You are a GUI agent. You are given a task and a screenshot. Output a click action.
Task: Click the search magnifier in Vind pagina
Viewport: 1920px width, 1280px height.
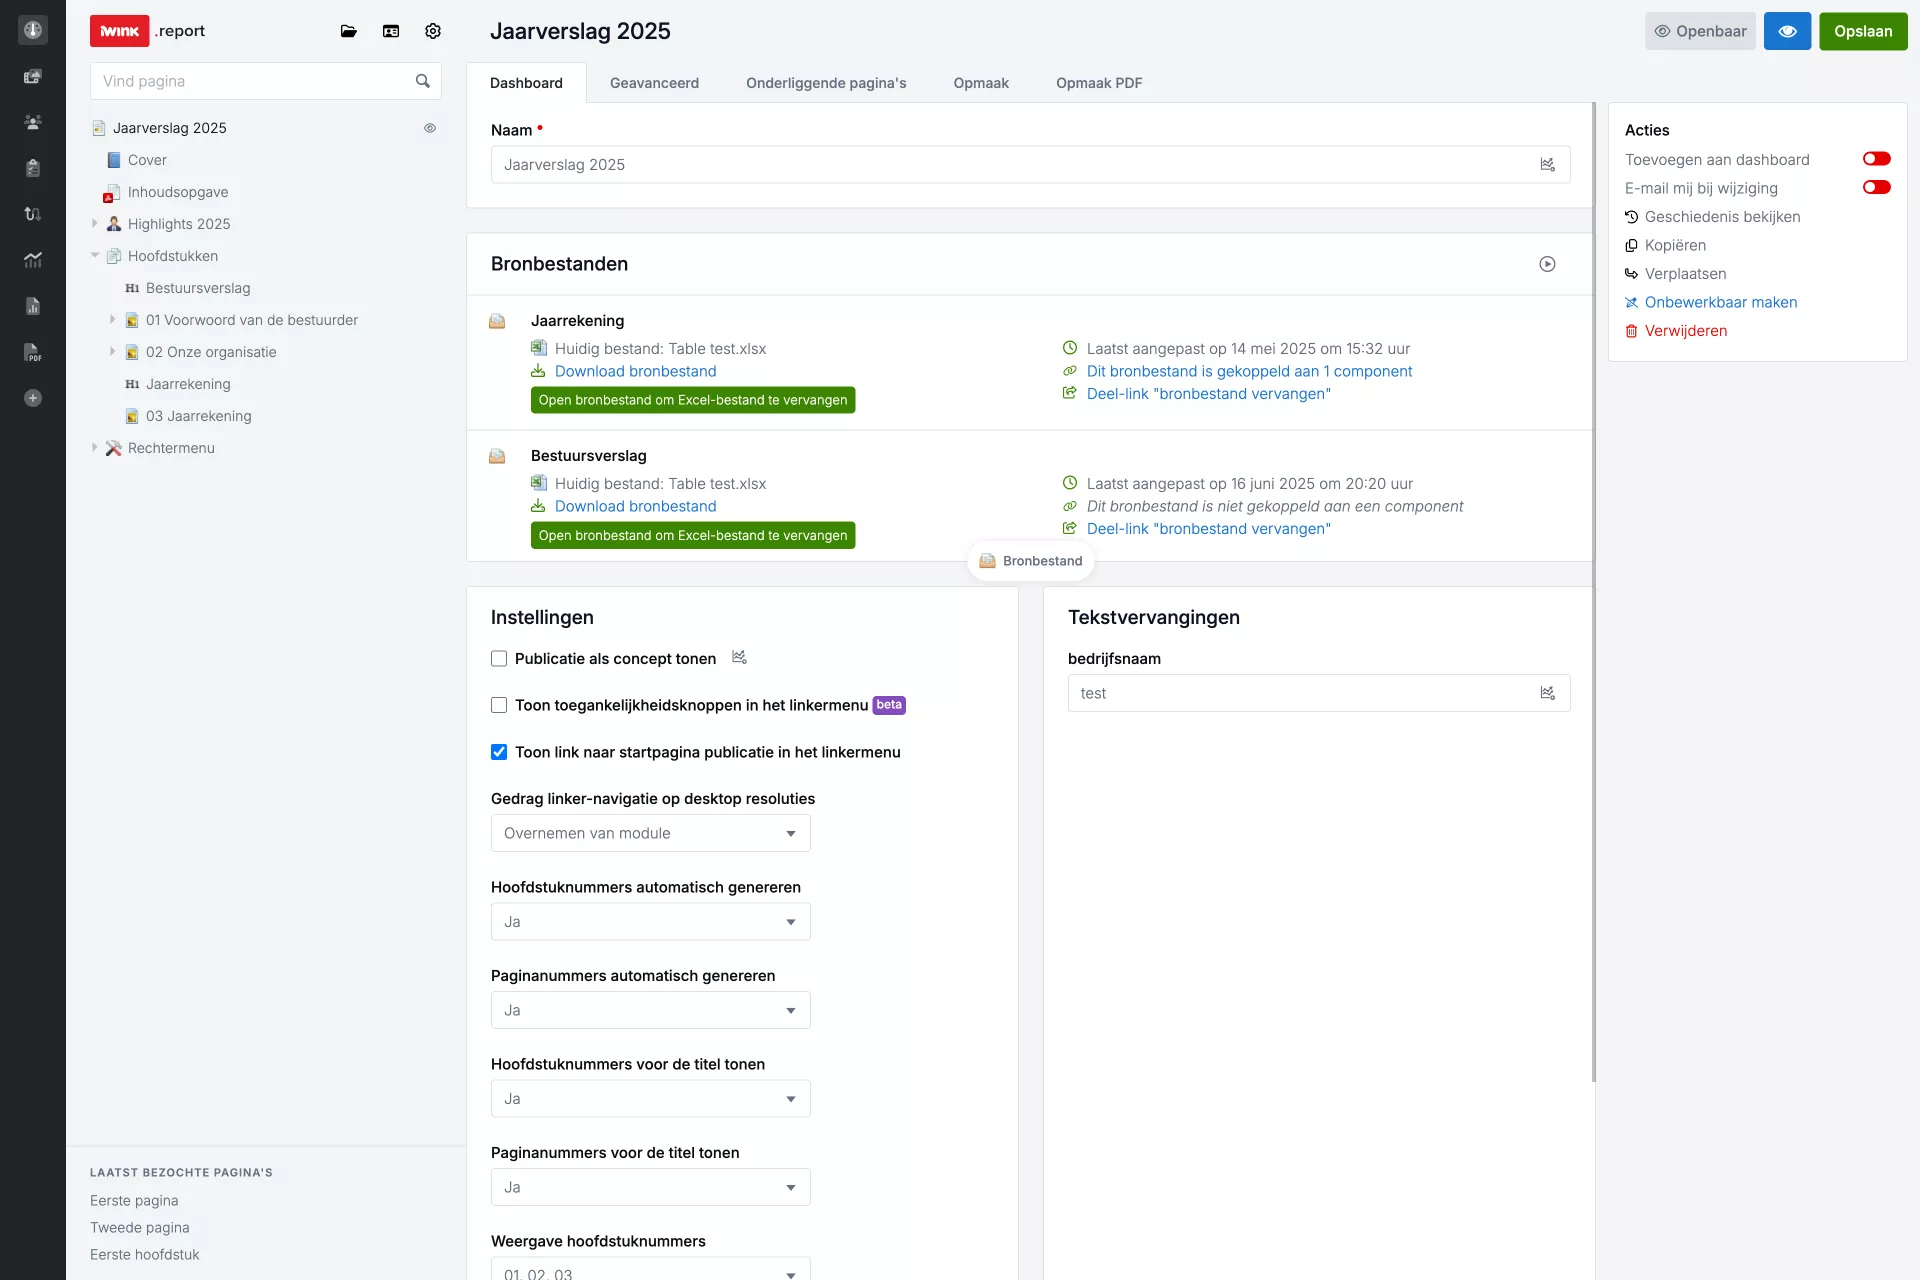tap(423, 81)
